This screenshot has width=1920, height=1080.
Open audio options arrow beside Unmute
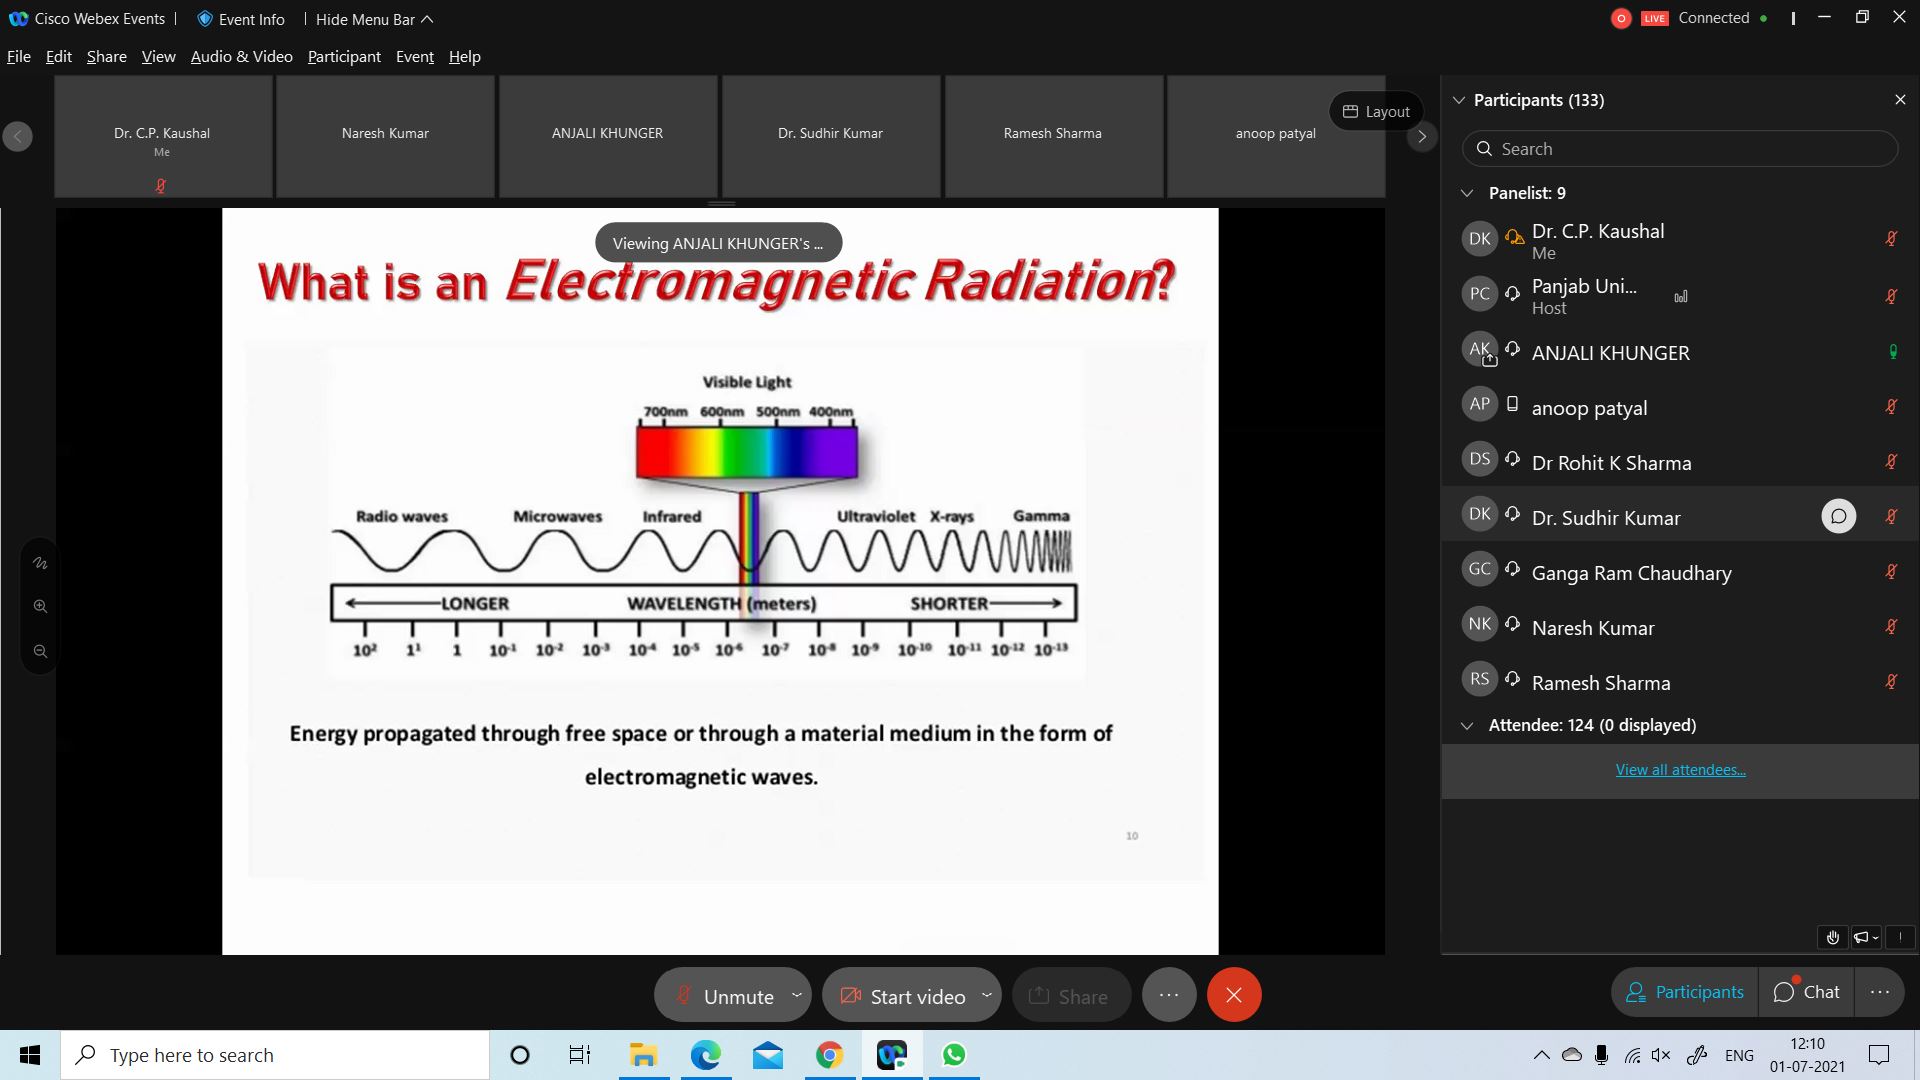tap(797, 995)
